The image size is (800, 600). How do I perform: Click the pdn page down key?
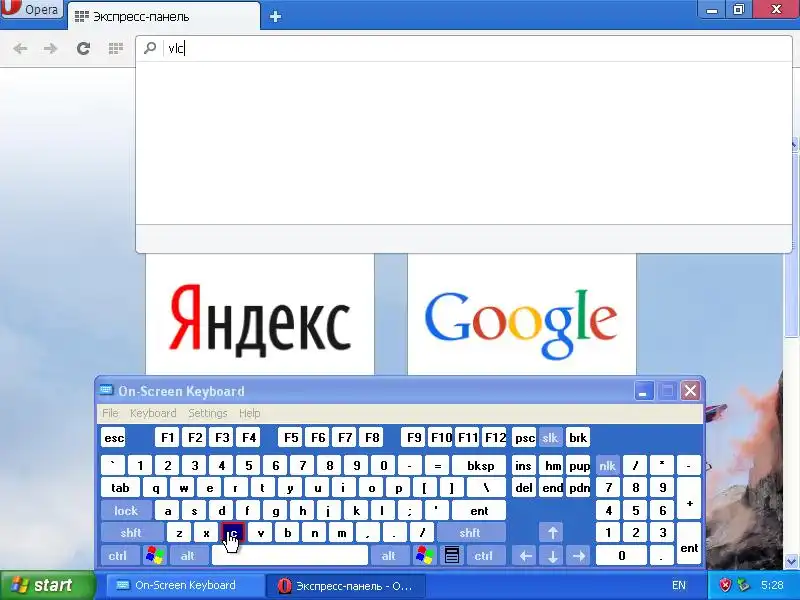pos(579,488)
